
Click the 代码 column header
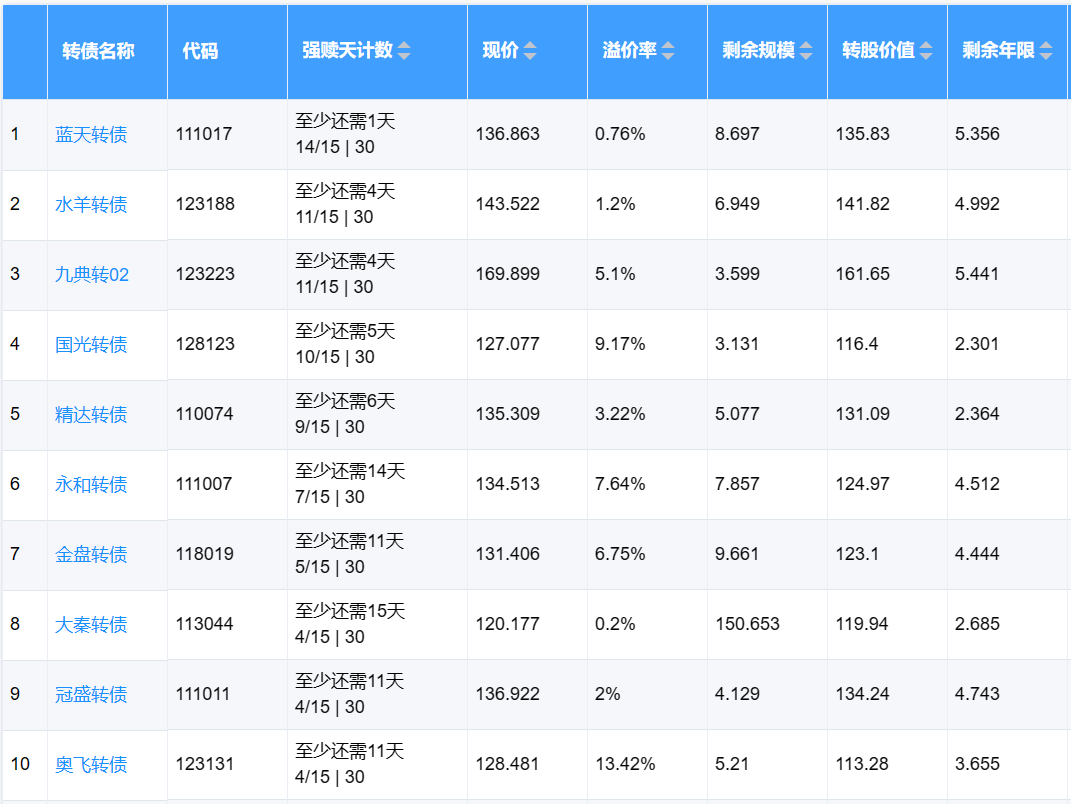point(200,51)
